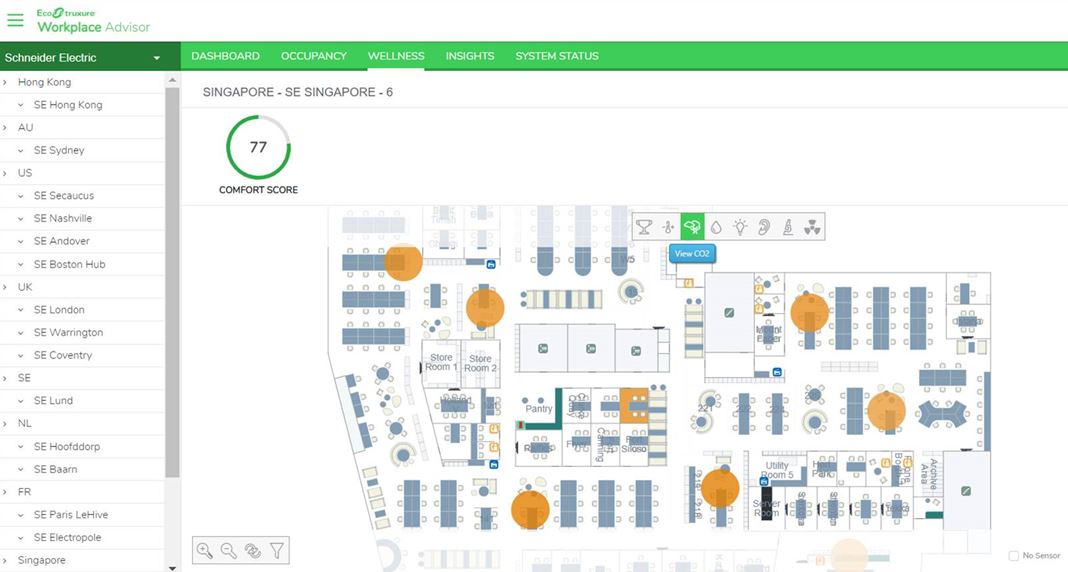The width and height of the screenshot is (1068, 572).
Task: Click the Utility Room 5 label
Action: pyautogui.click(x=777, y=470)
